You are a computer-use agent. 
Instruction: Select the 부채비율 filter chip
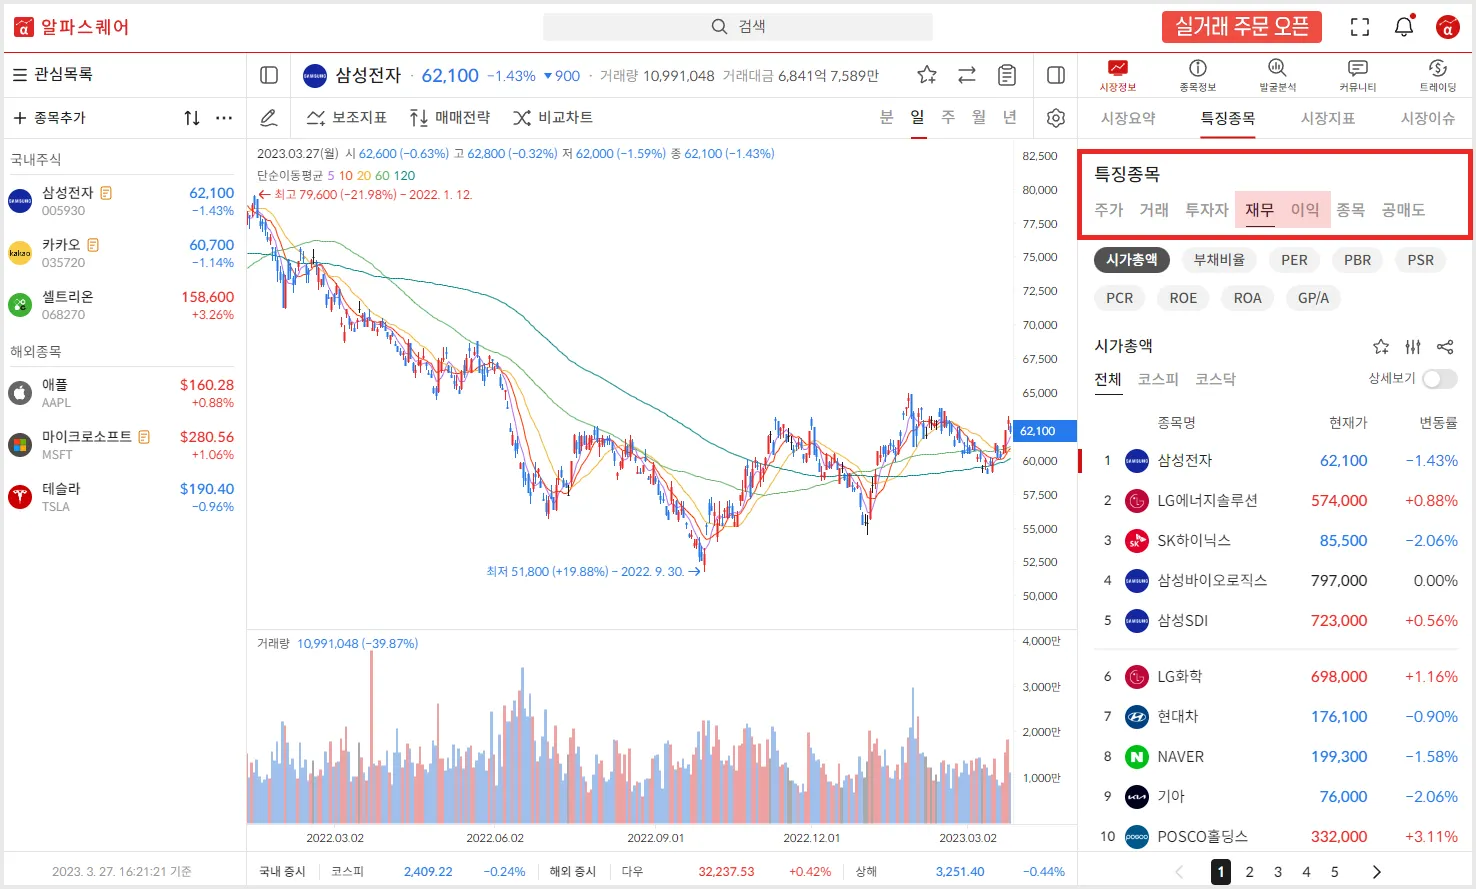click(1219, 260)
